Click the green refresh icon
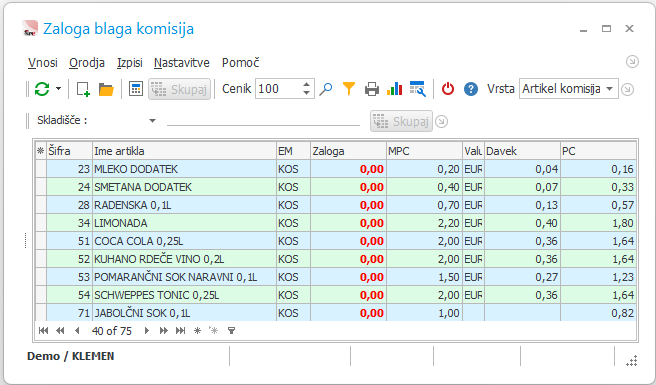The height and width of the screenshot is (385, 656). [x=42, y=89]
